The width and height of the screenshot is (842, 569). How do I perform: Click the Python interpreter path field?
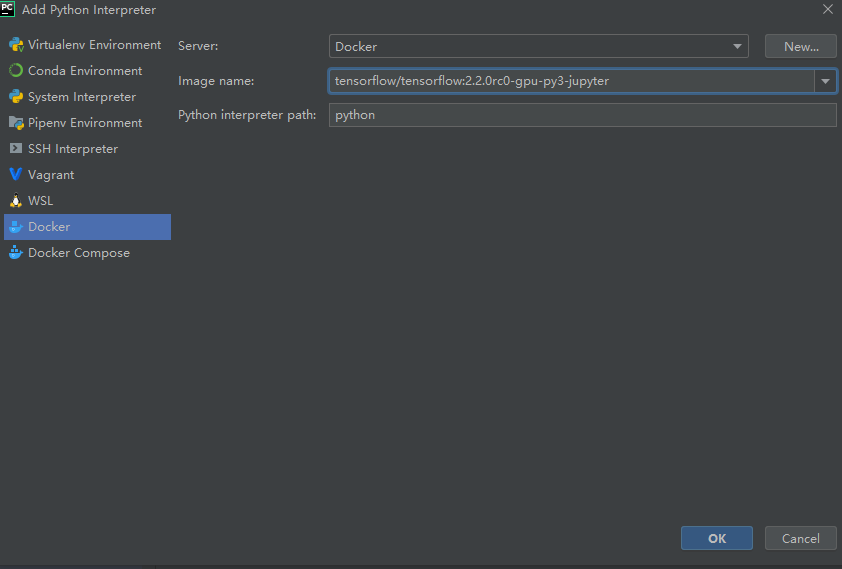(x=583, y=115)
